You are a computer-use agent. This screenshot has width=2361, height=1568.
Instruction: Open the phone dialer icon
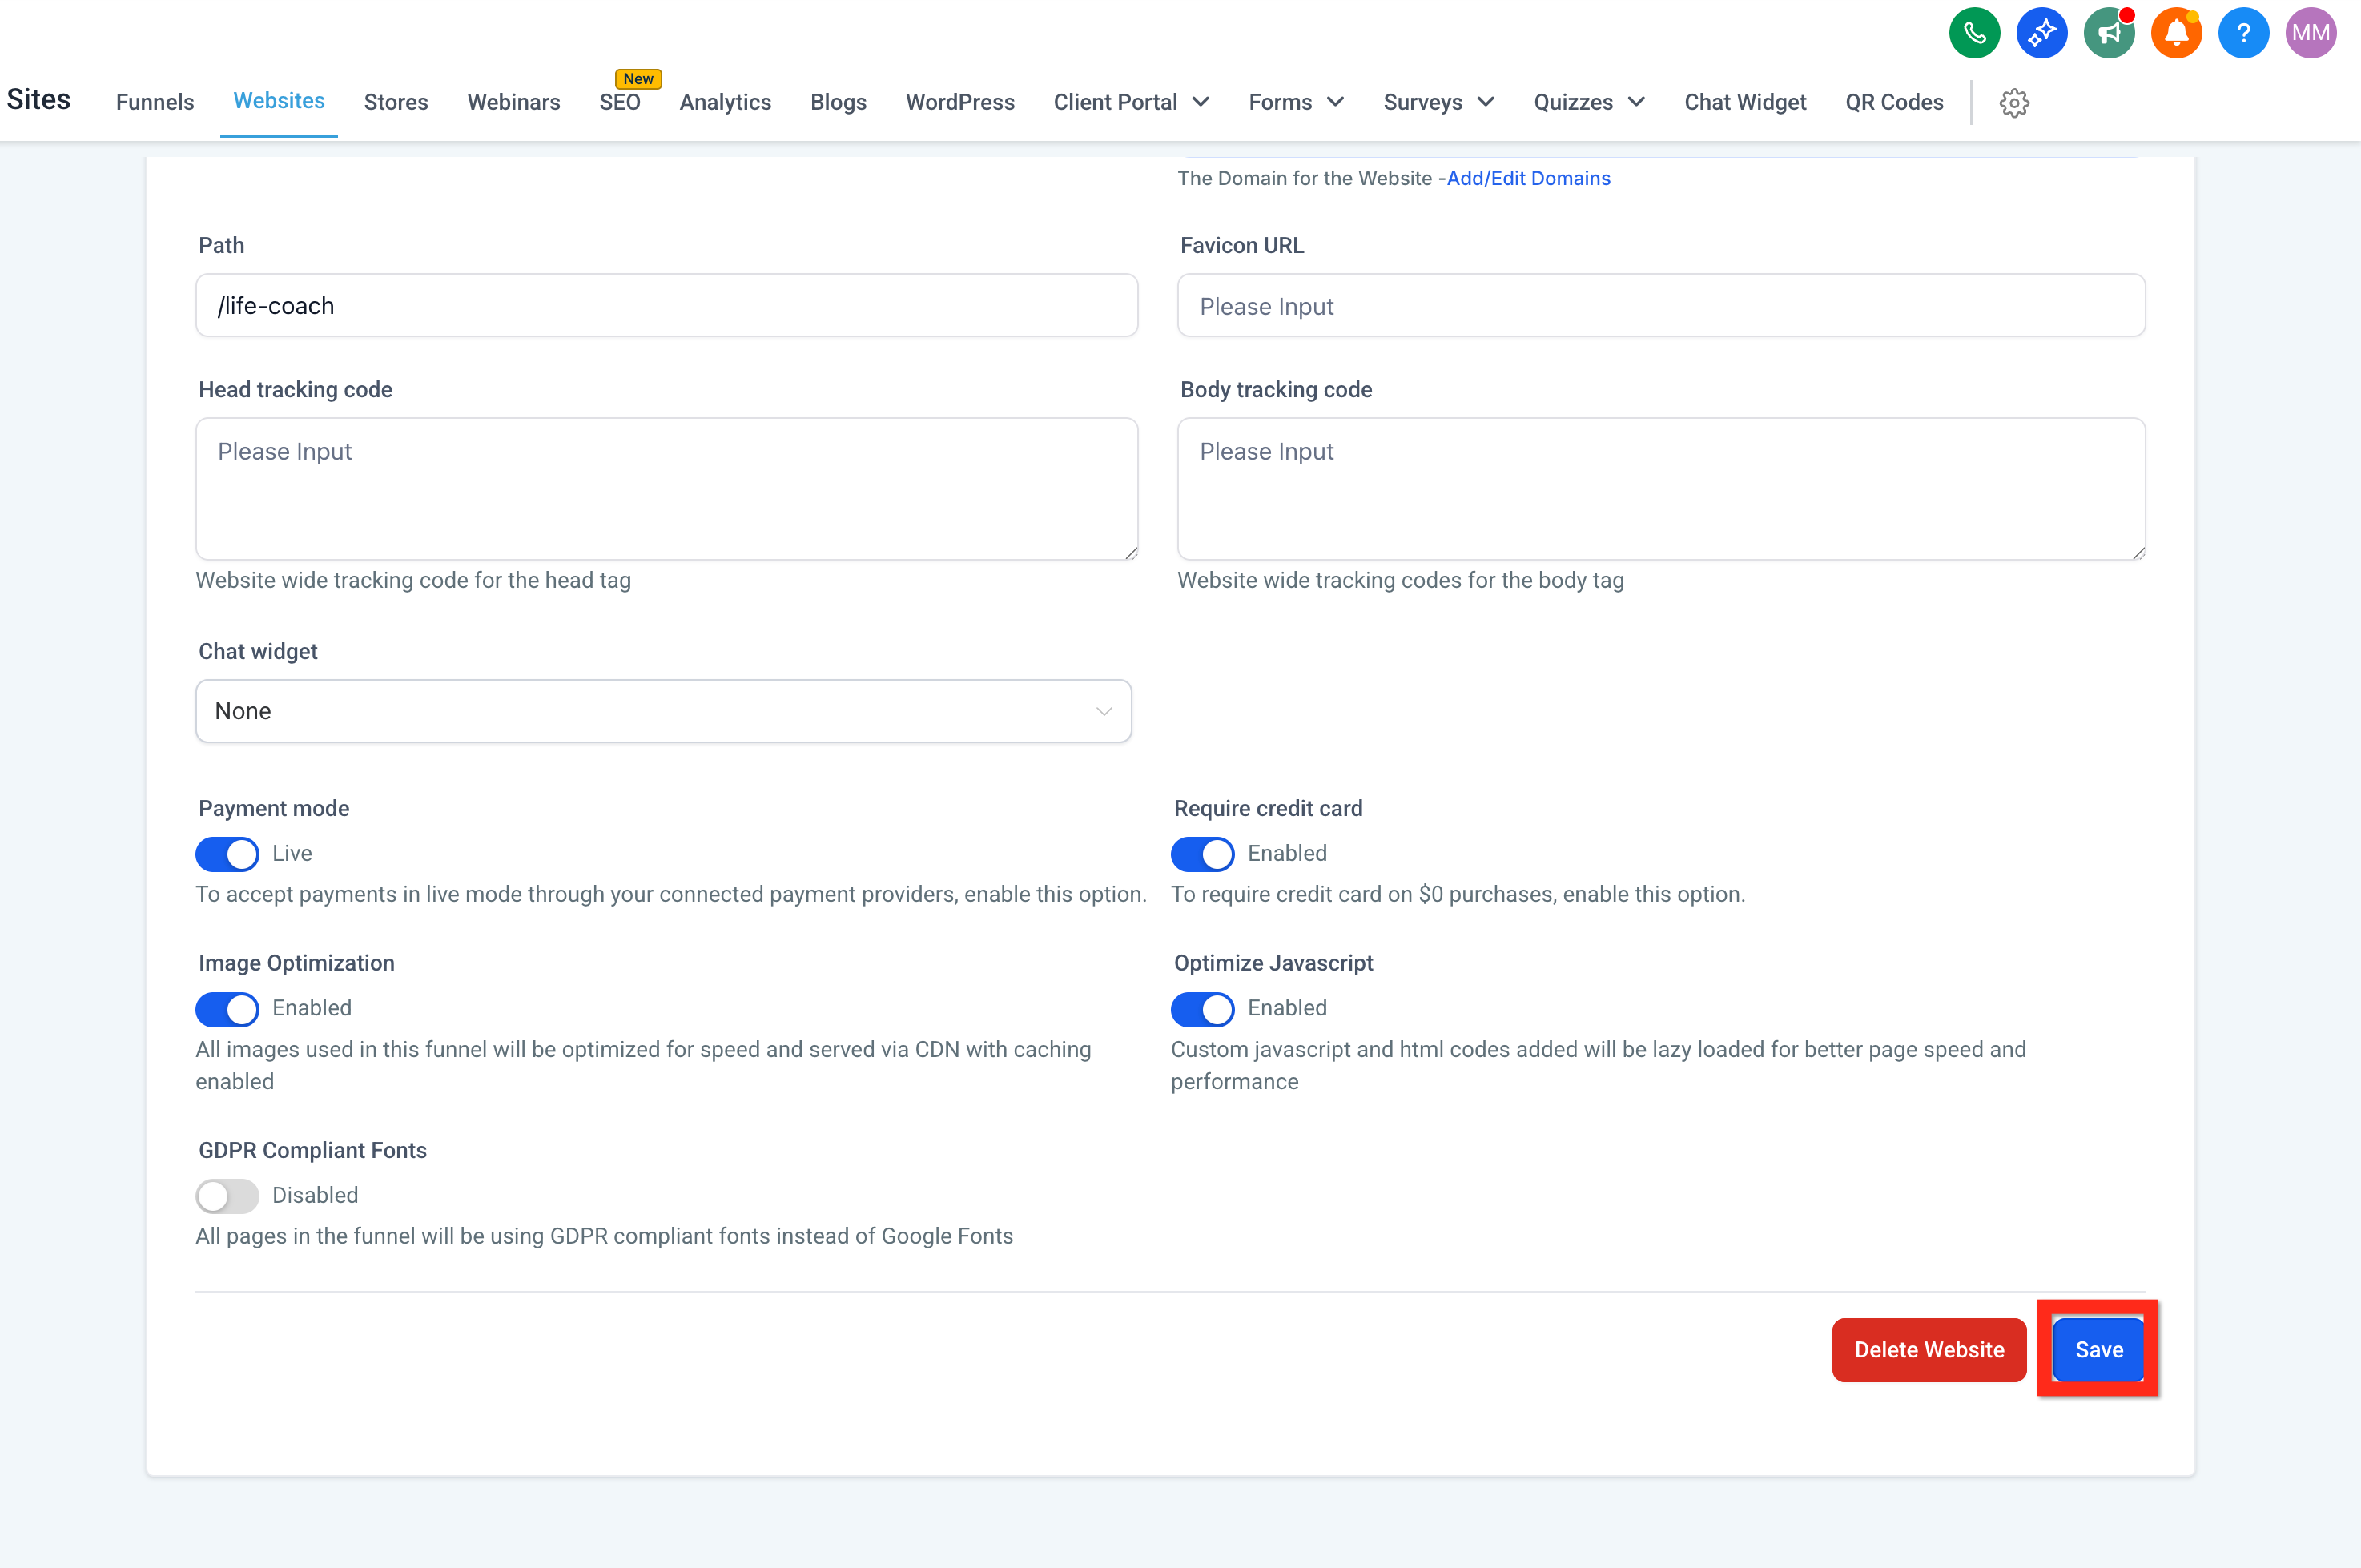tap(1975, 32)
